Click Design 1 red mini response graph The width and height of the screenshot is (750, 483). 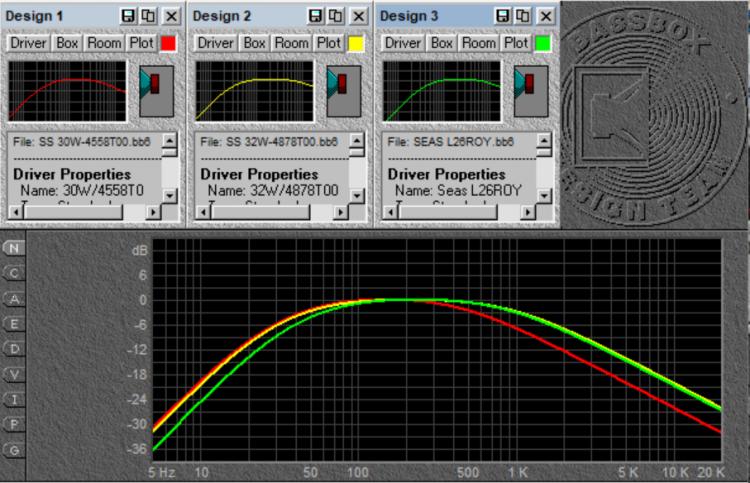pos(67,91)
